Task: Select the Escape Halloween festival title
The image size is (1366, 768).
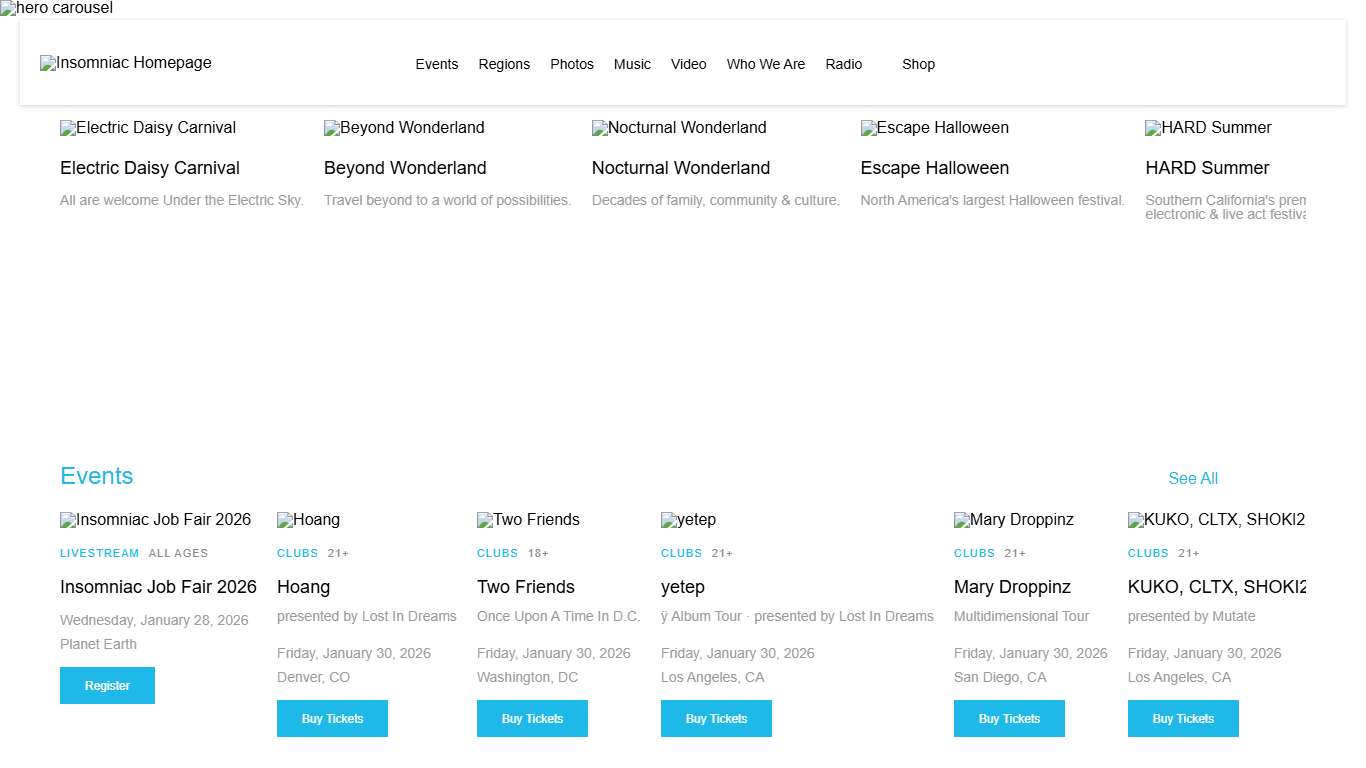Action: (935, 168)
